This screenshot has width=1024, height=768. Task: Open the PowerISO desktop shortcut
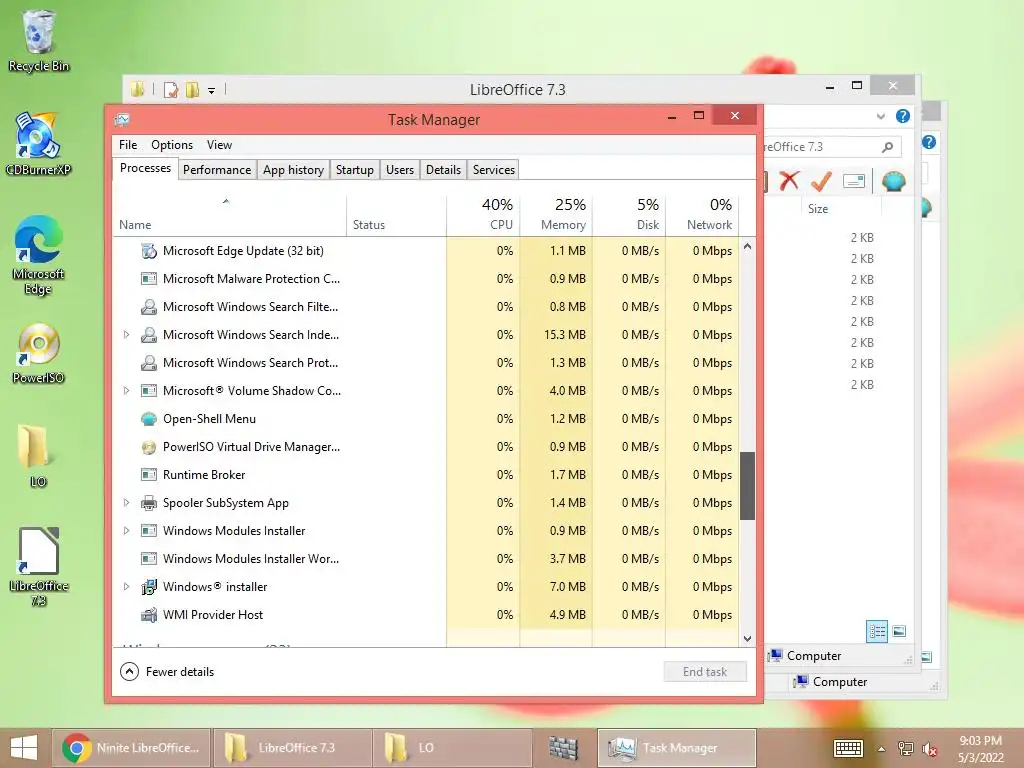coord(38,353)
